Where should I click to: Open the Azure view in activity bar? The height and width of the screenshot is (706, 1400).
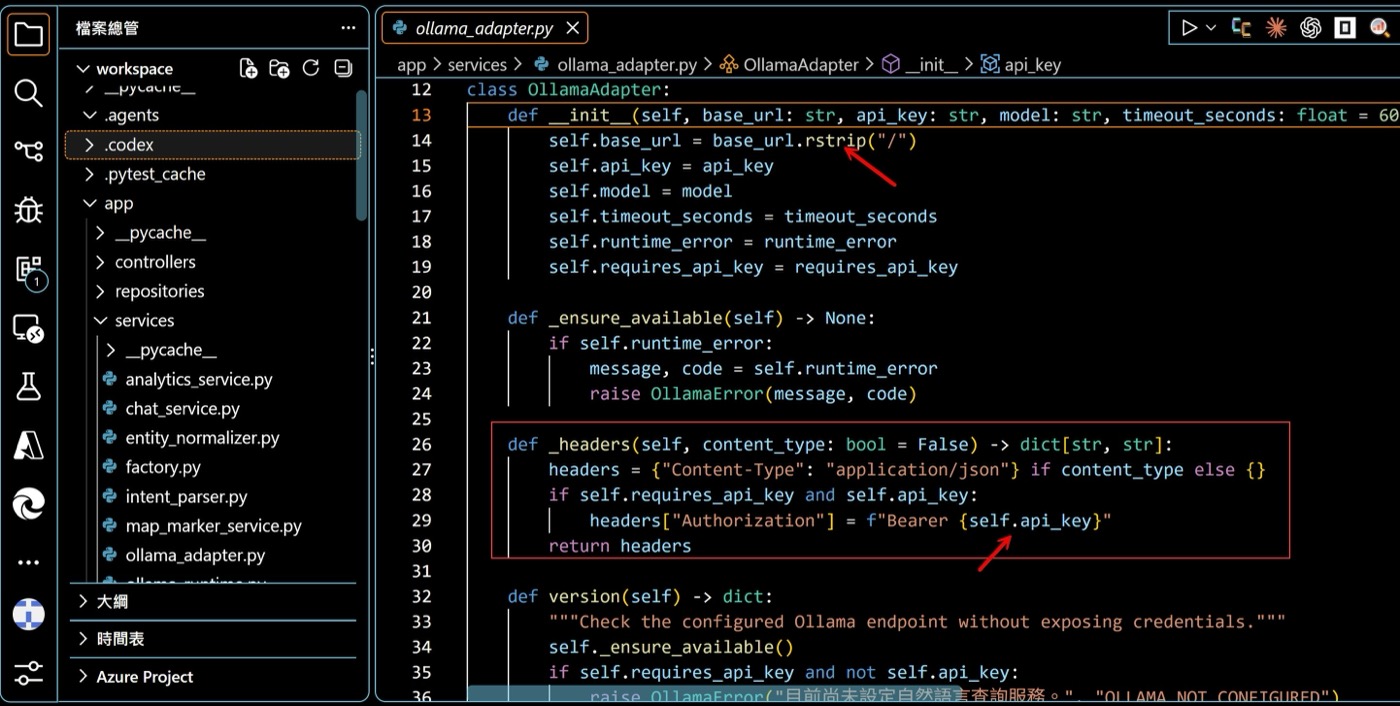click(28, 445)
